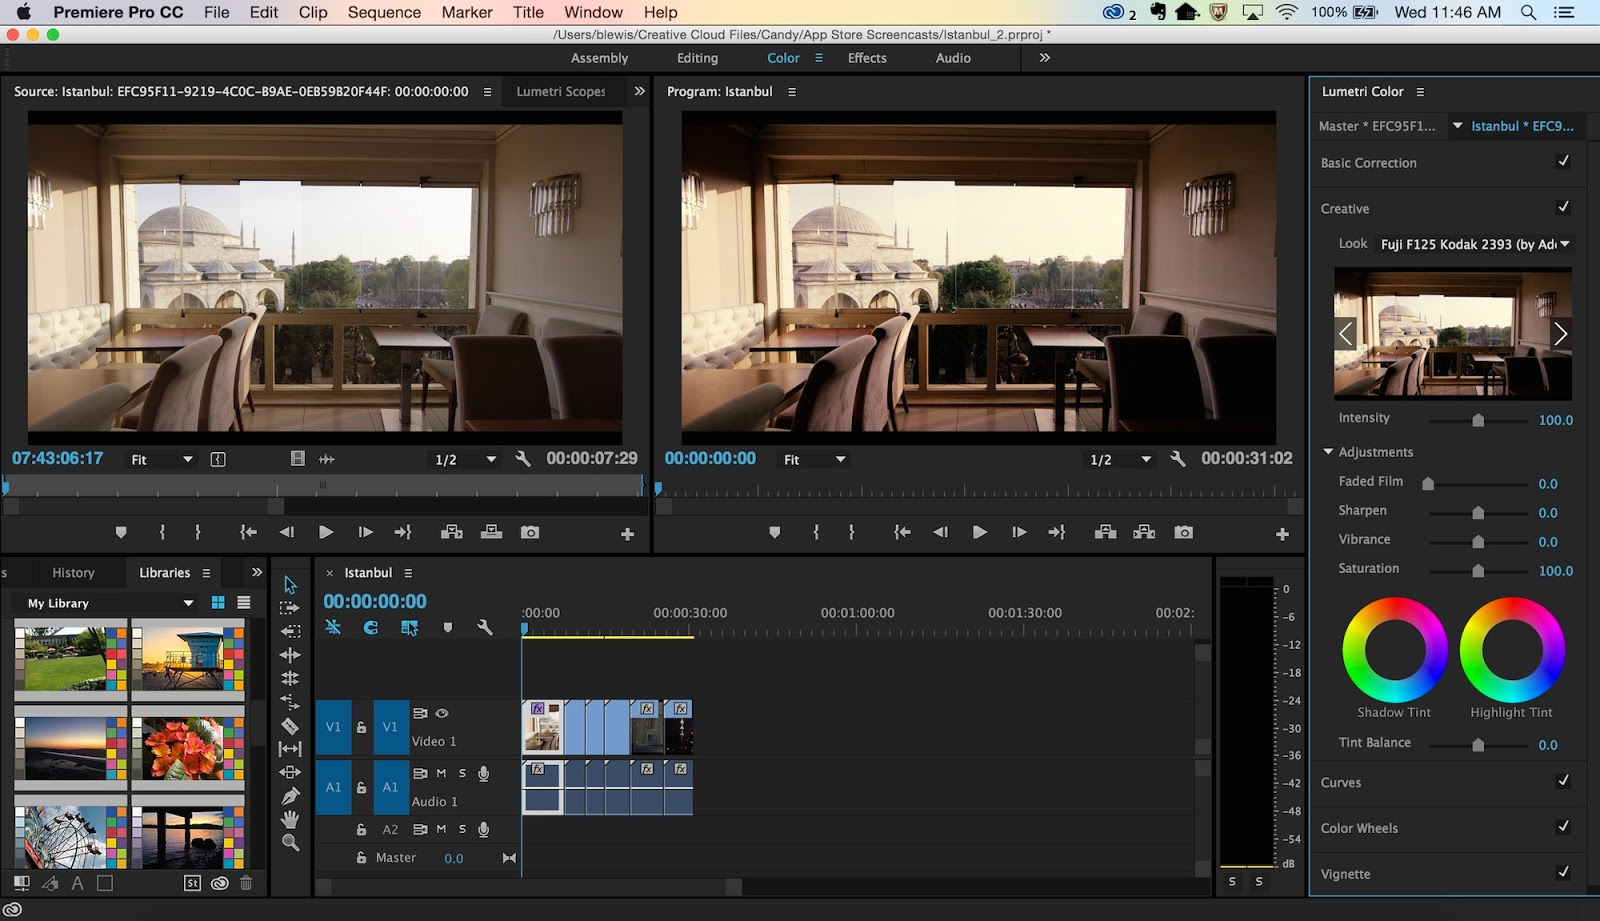Click the Source monitor timecode field
The image size is (1600, 921).
point(59,458)
